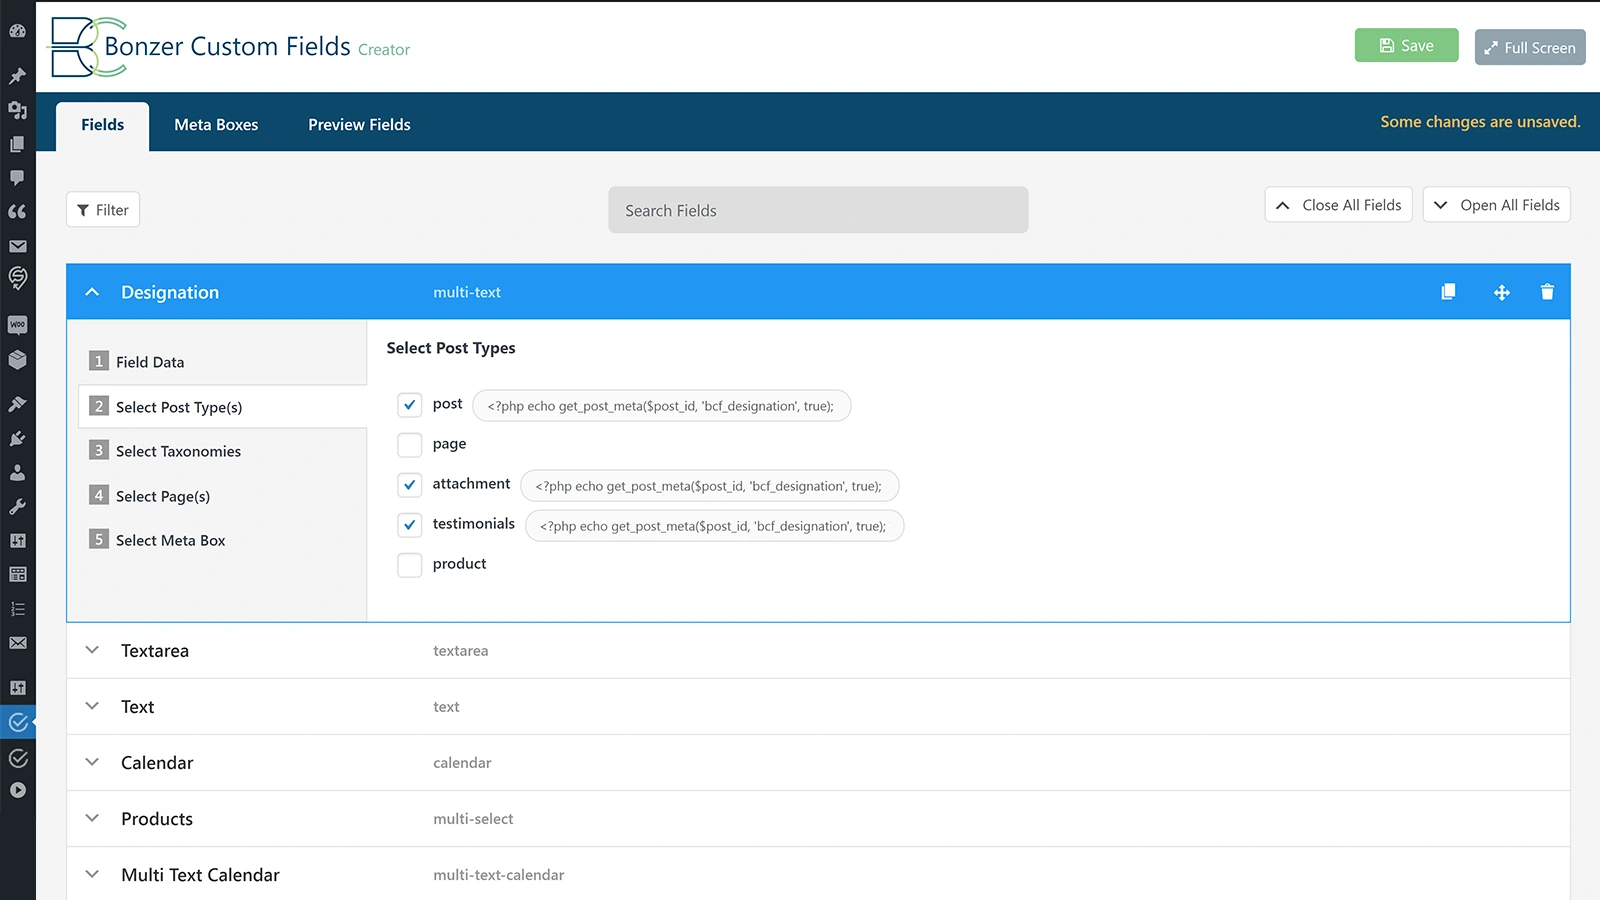This screenshot has height=900, width=1600.
Task: Open the Preview Fields tab
Action: (x=359, y=125)
